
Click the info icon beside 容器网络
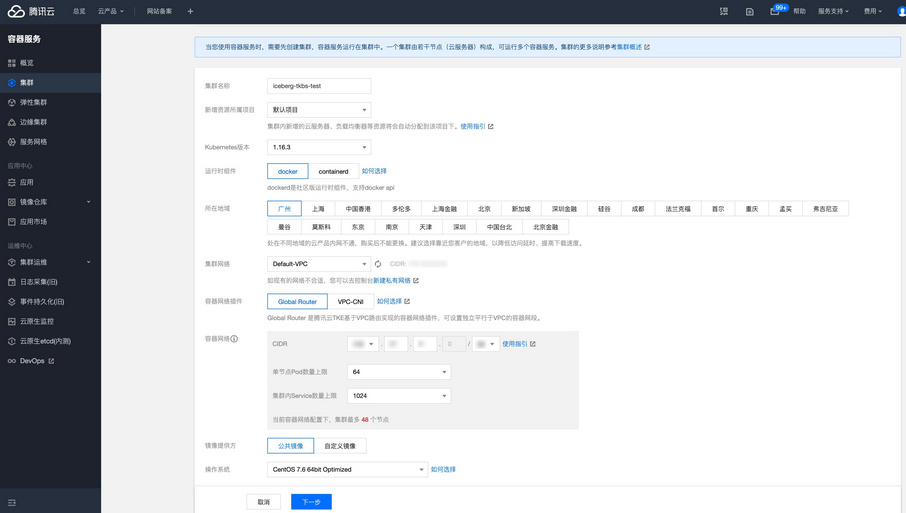pos(234,339)
